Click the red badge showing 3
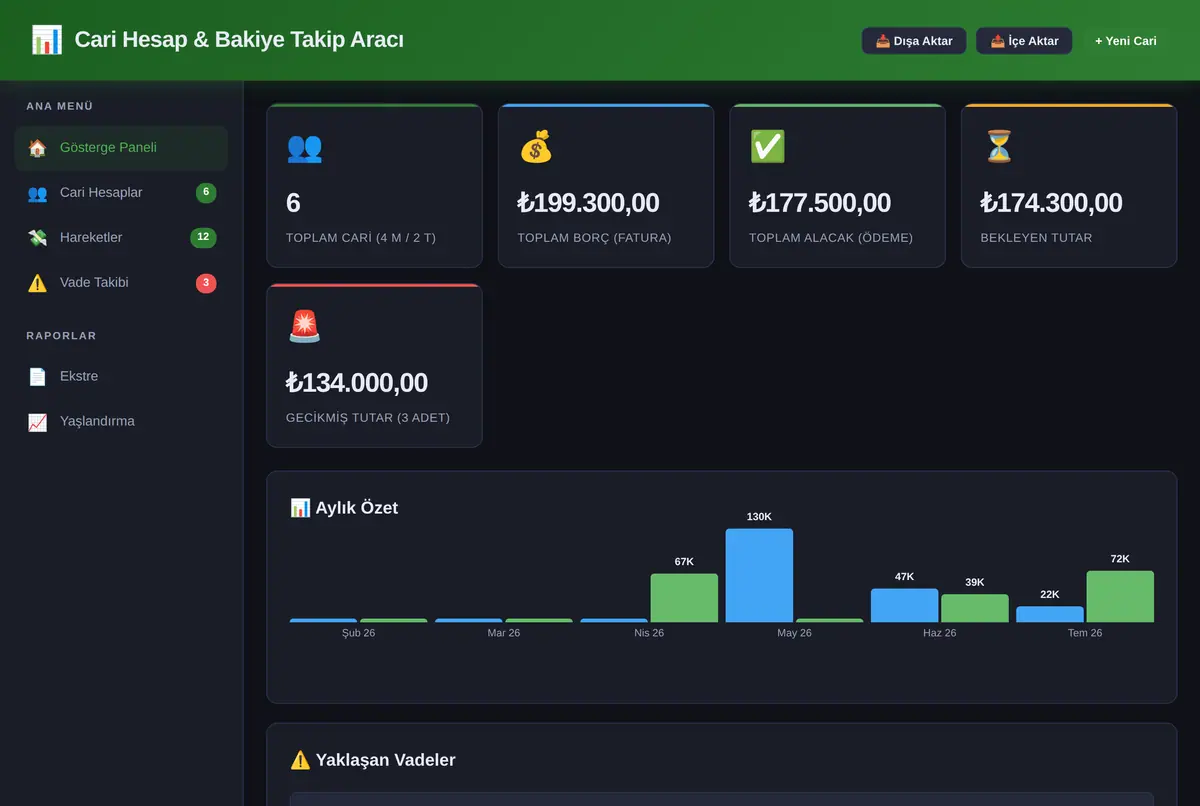The image size is (1200, 806). pyautogui.click(x=206, y=283)
